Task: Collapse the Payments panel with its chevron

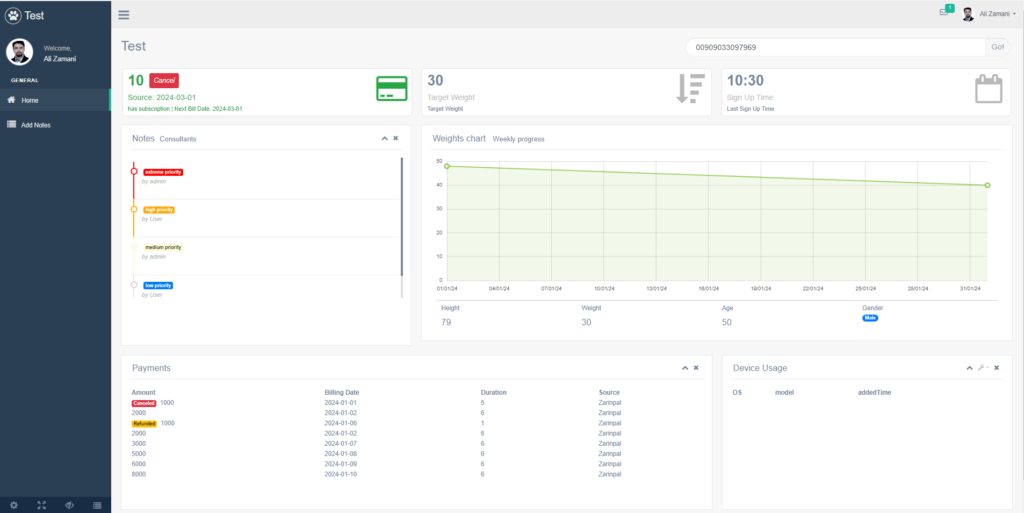Action: coord(685,368)
